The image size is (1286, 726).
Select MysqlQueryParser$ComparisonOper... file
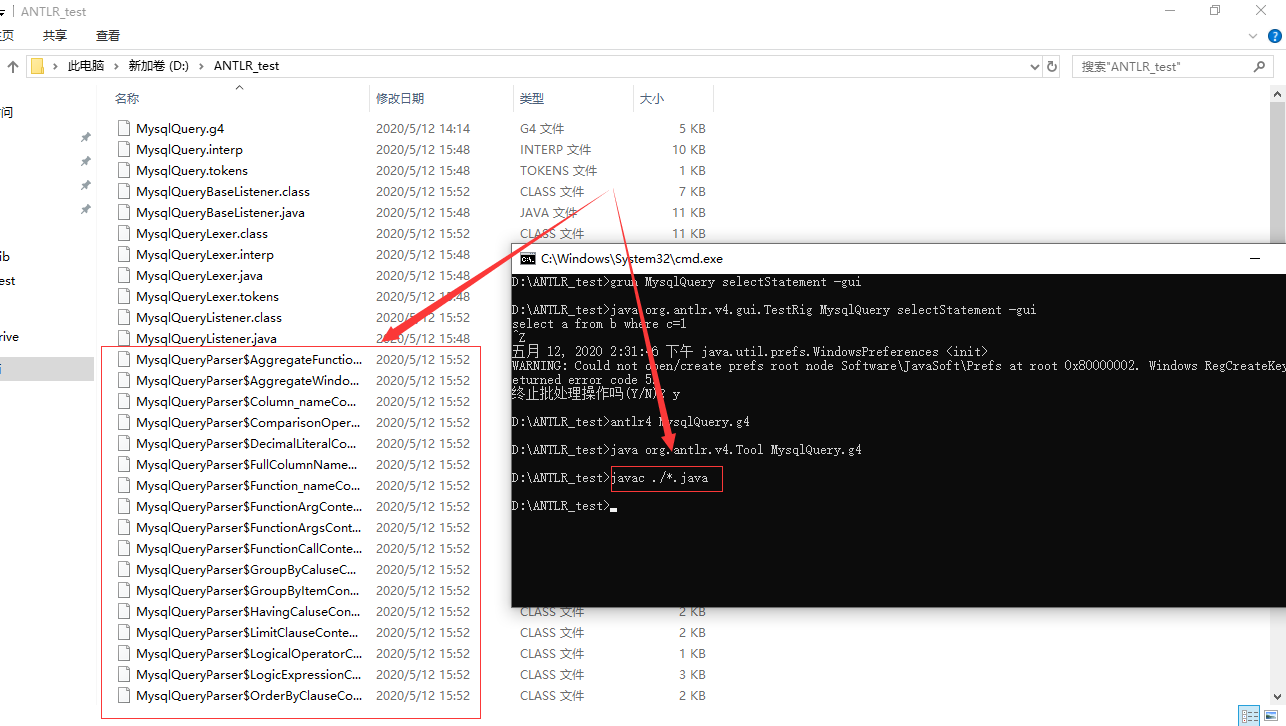(x=248, y=422)
